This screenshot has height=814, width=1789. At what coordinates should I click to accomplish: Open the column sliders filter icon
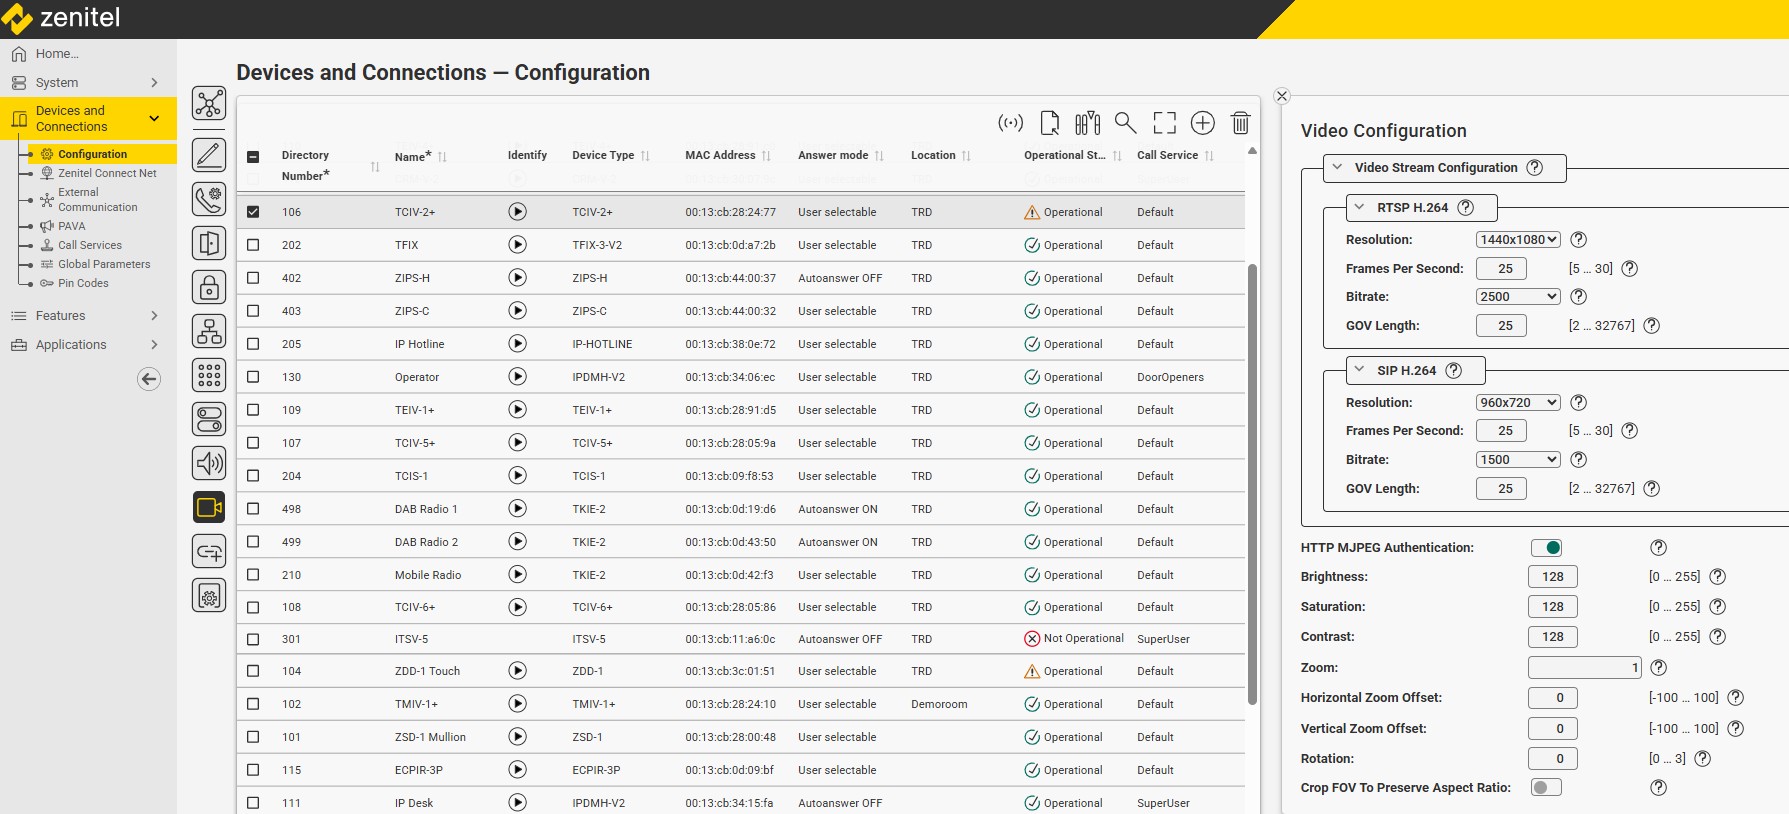(1087, 123)
